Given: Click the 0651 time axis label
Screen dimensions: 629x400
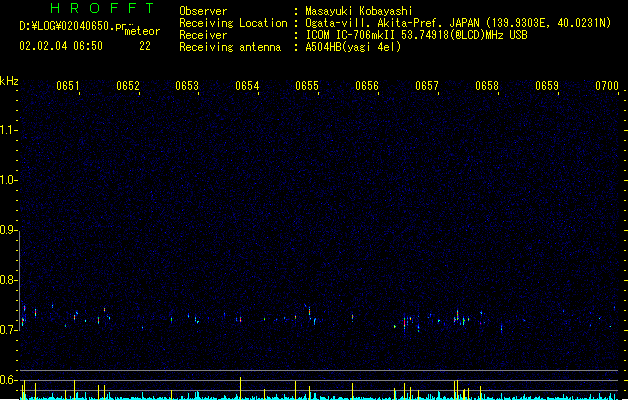Looking at the screenshot, I should (x=67, y=85).
